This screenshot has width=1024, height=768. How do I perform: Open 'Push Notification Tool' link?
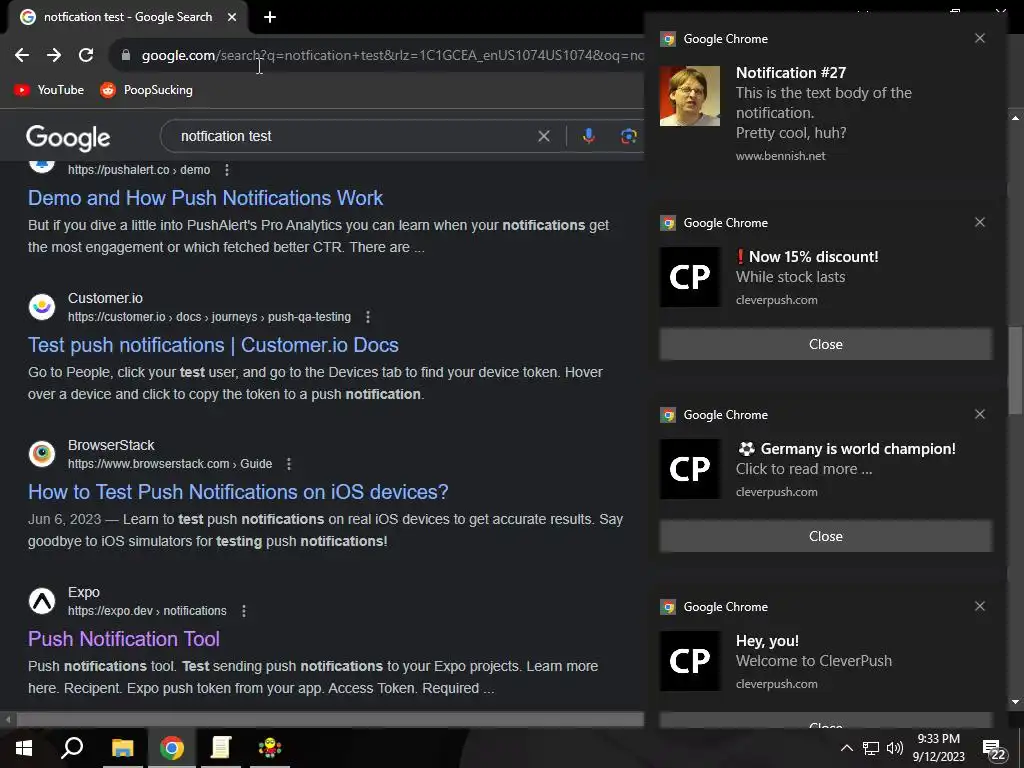tap(123, 639)
